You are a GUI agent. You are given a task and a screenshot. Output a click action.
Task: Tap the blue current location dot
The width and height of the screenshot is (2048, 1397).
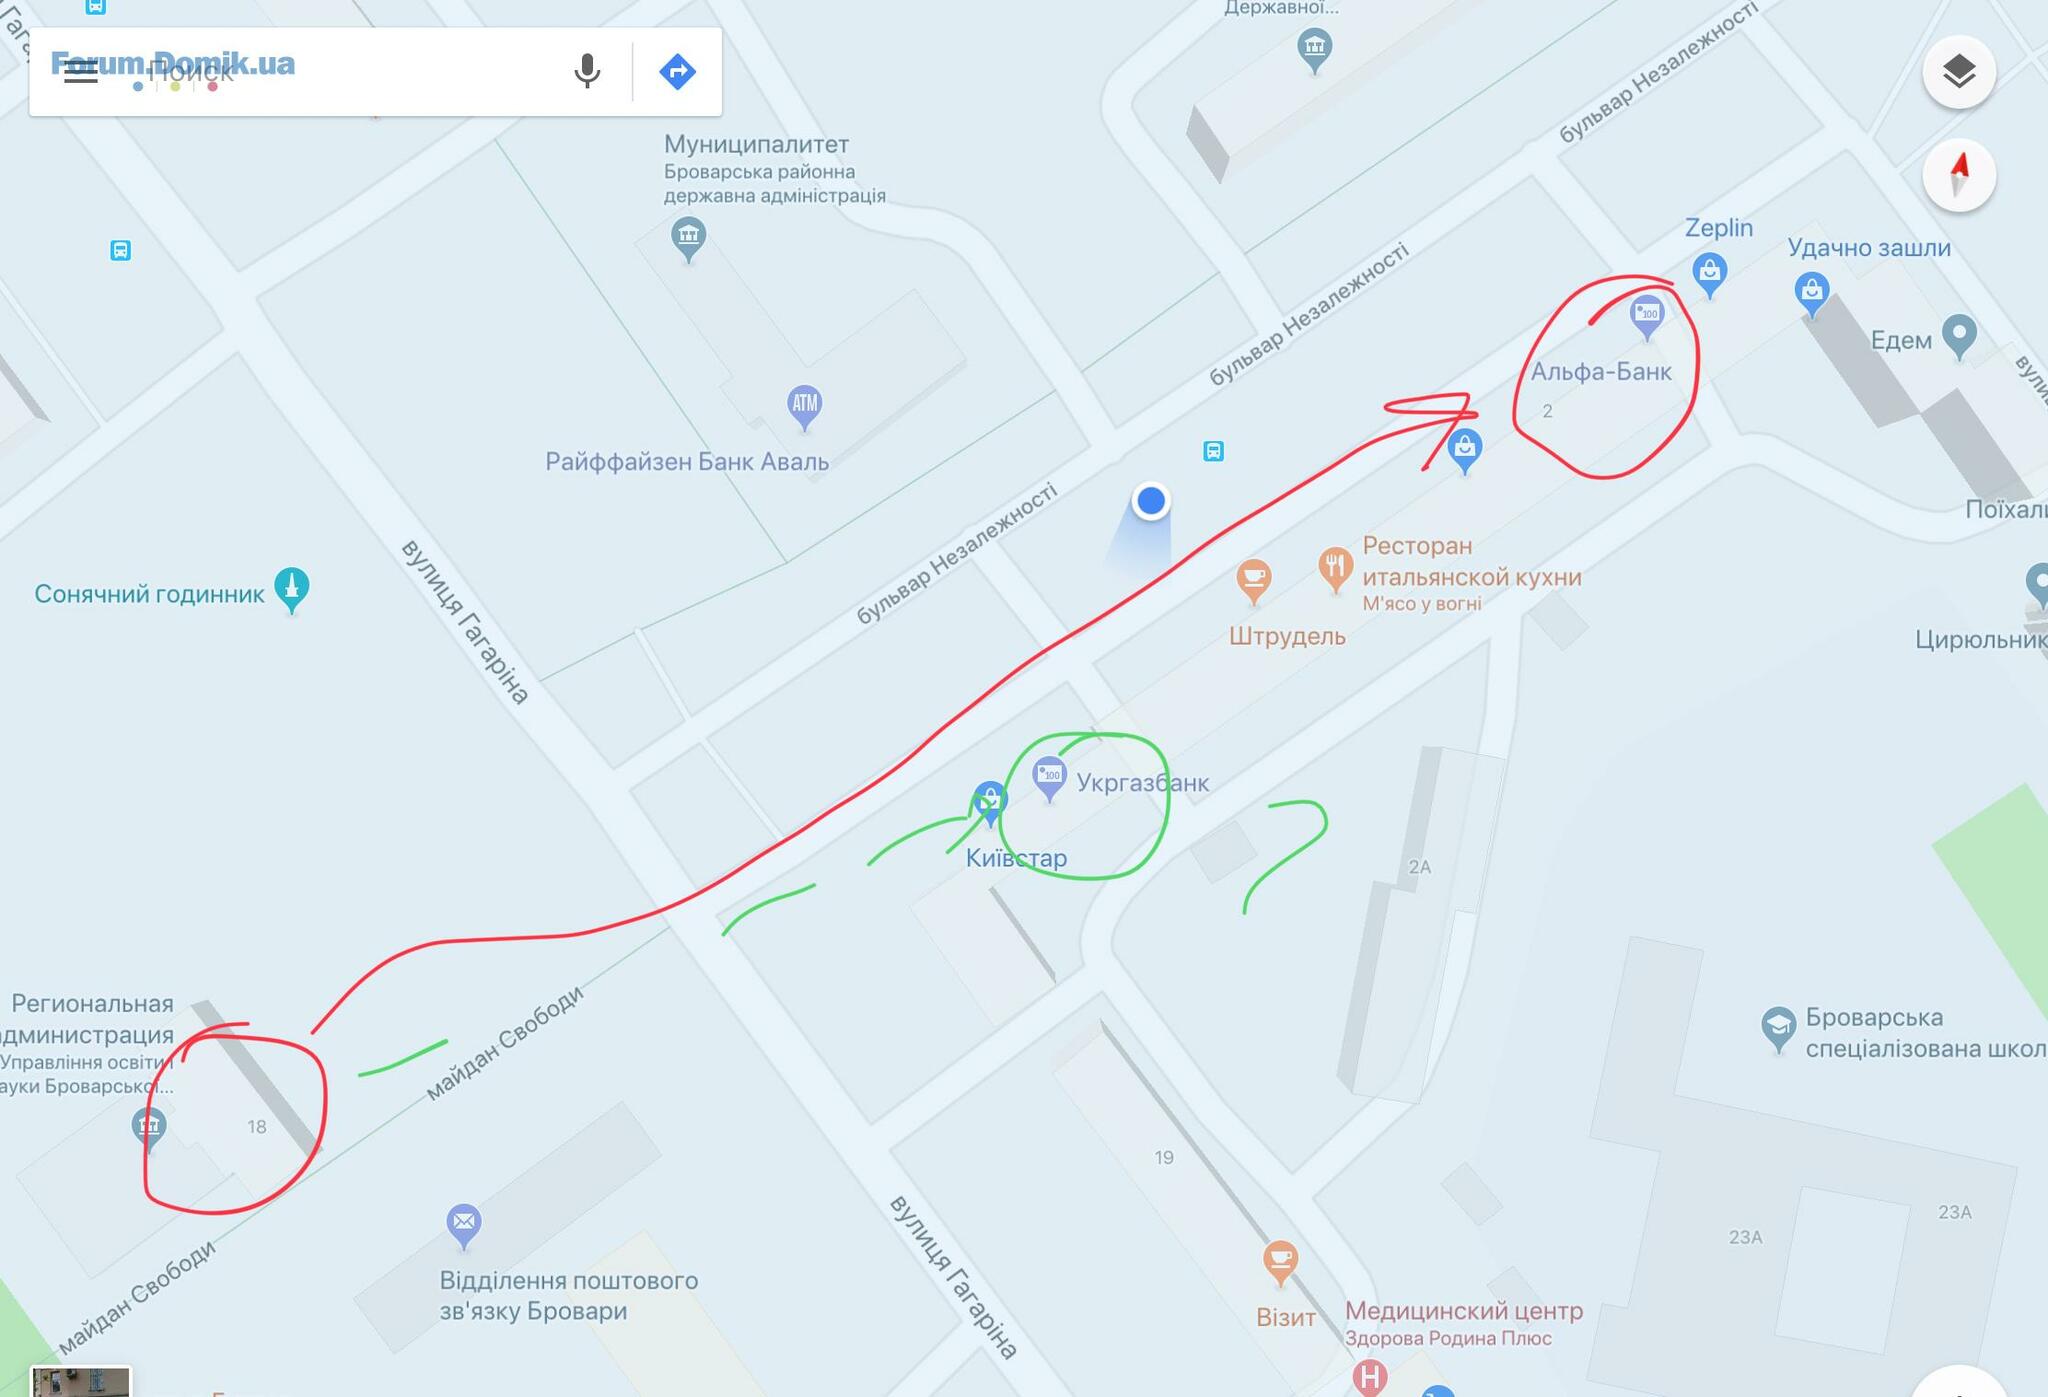pos(1151,500)
